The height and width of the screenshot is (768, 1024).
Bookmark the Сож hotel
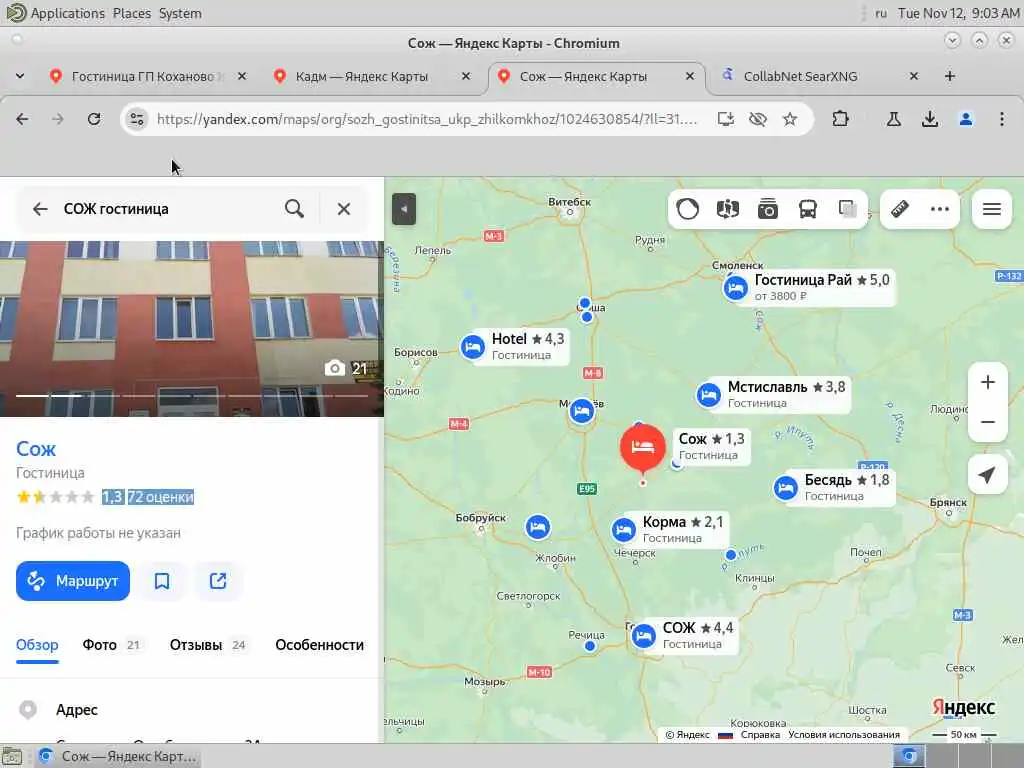(x=162, y=581)
